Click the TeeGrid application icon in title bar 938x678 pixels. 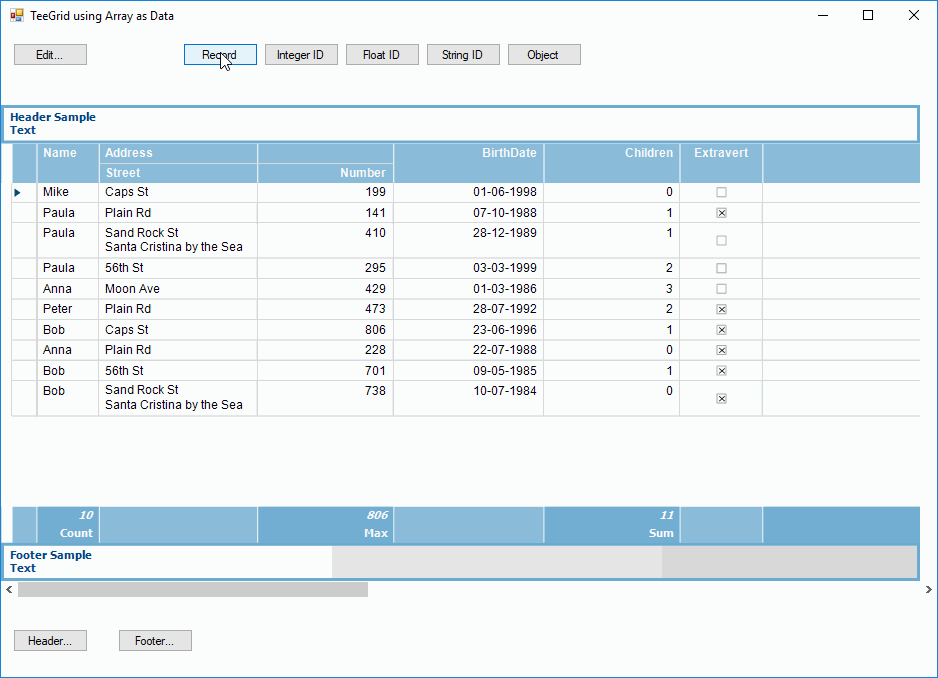[16, 16]
